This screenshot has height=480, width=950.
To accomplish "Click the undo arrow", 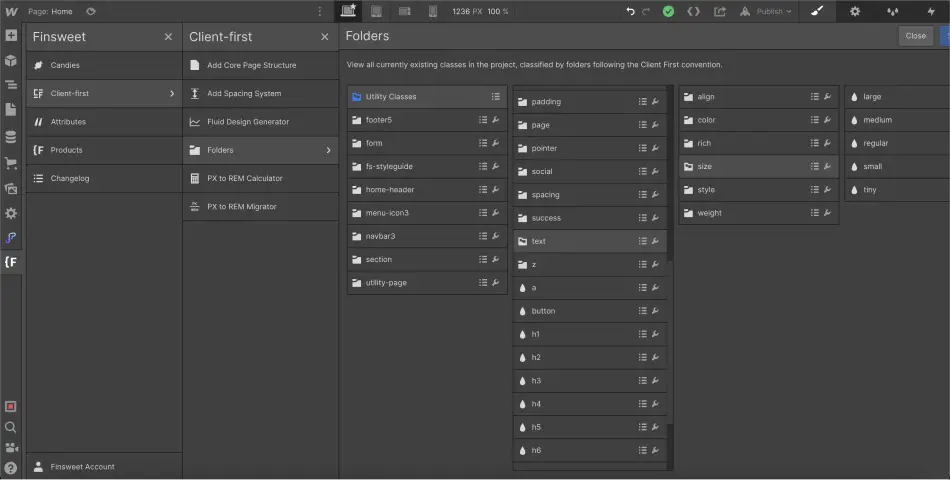I will tap(631, 11).
